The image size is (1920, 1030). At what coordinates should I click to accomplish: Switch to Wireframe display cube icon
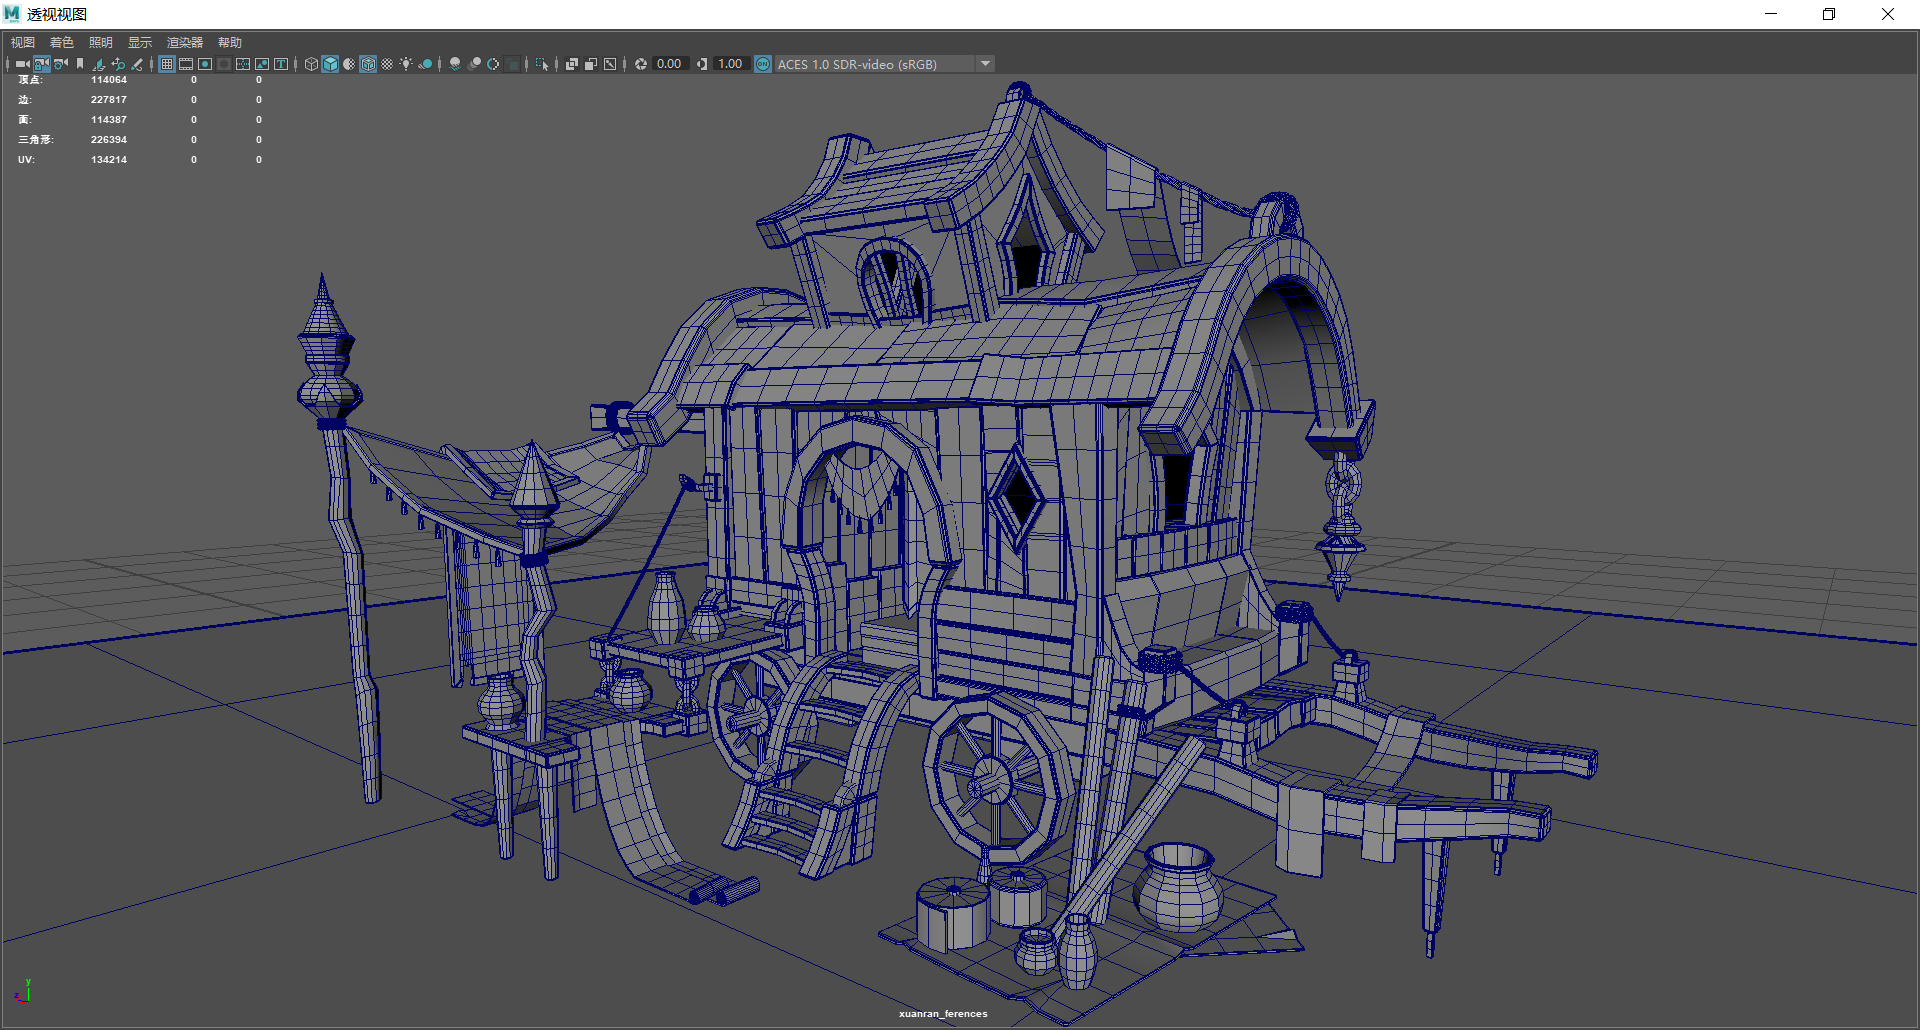point(311,64)
